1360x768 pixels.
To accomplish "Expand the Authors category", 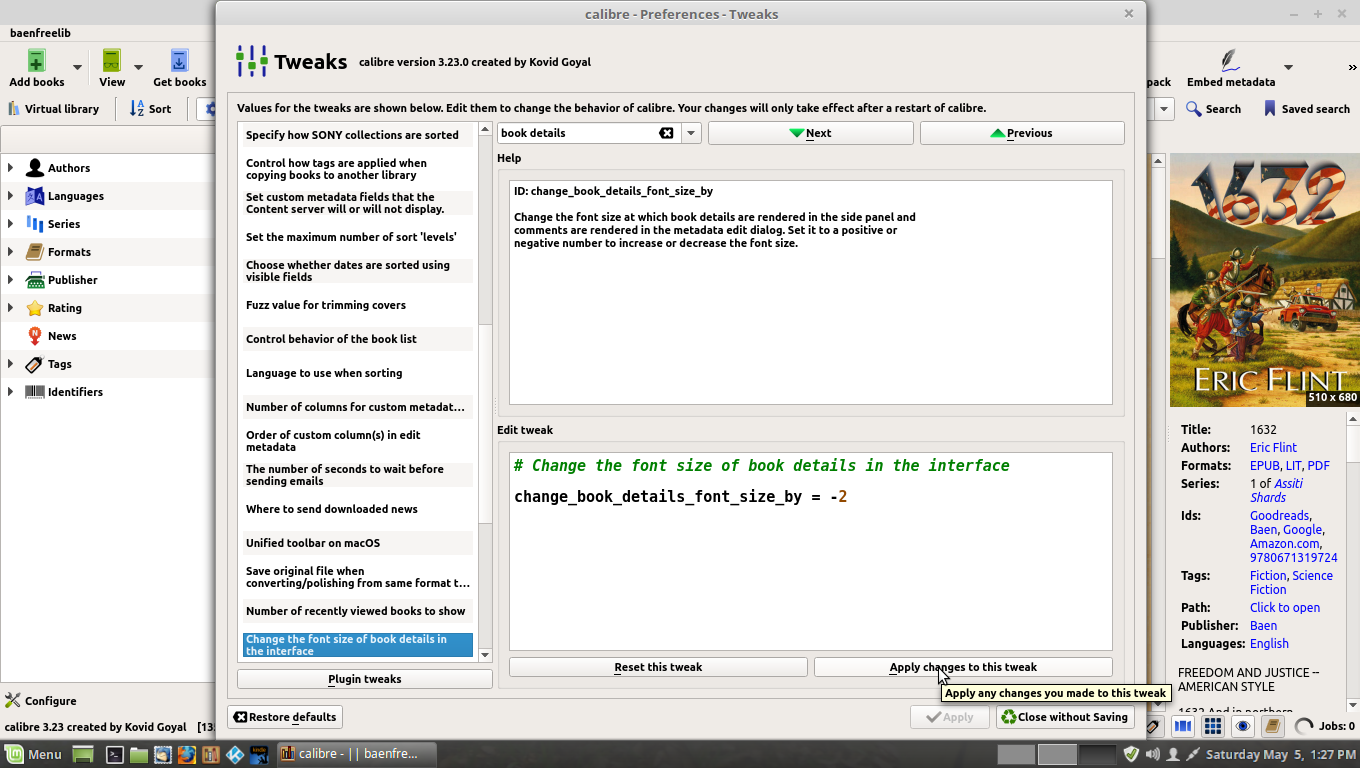I will (11, 168).
